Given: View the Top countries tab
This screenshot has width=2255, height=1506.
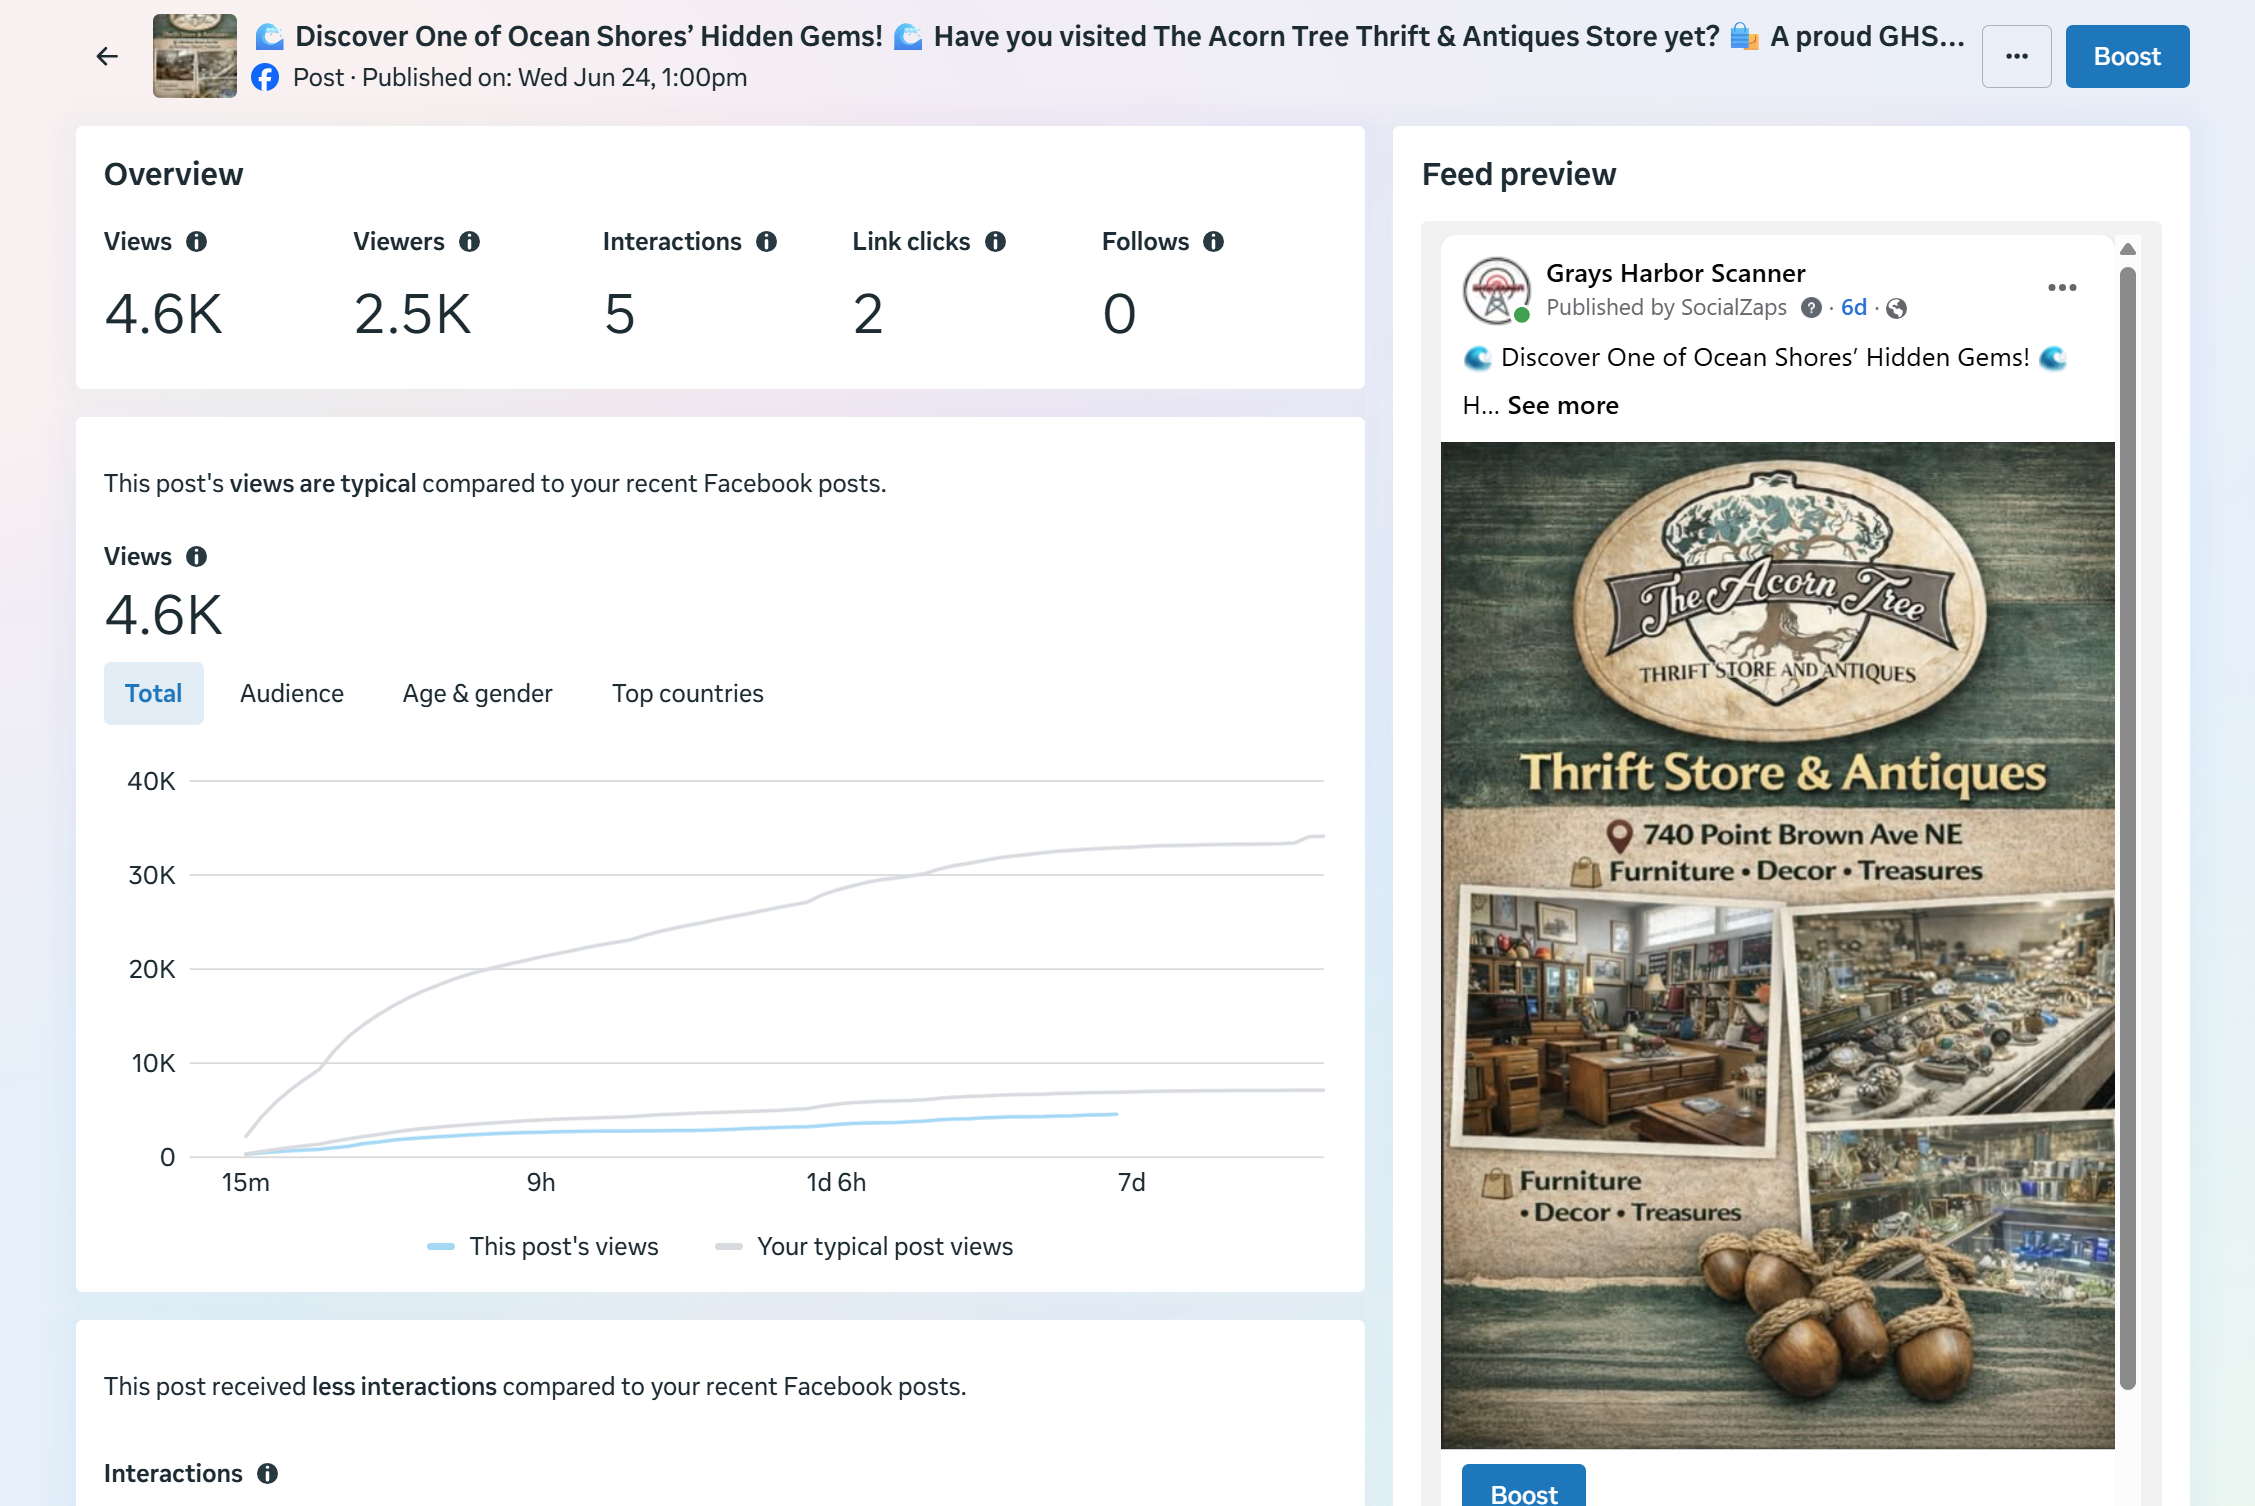Looking at the screenshot, I should click(x=688, y=694).
